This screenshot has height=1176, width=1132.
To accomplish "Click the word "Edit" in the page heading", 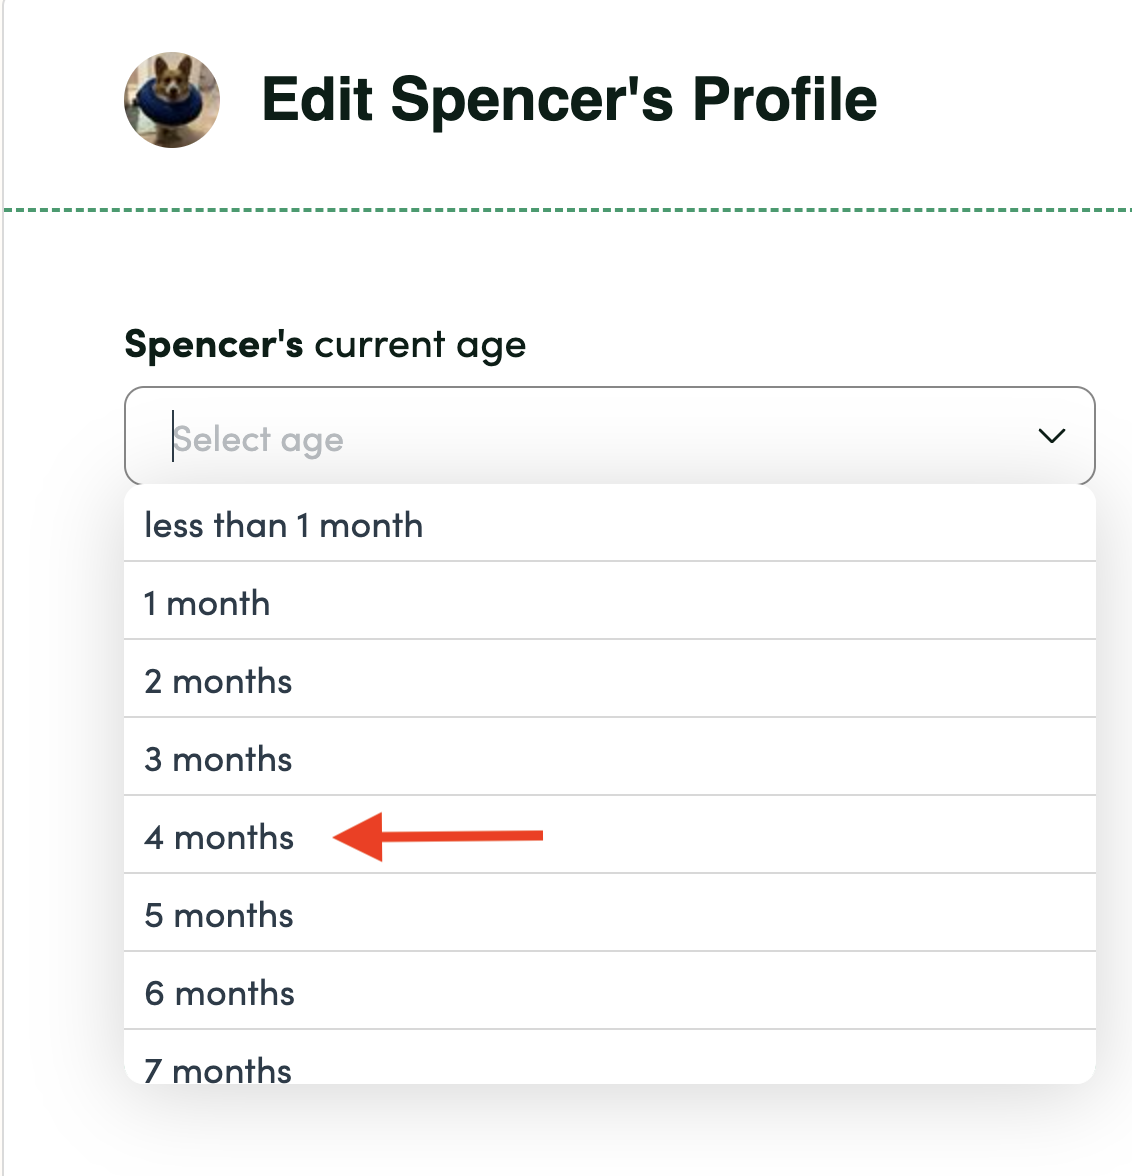I will pos(317,100).
